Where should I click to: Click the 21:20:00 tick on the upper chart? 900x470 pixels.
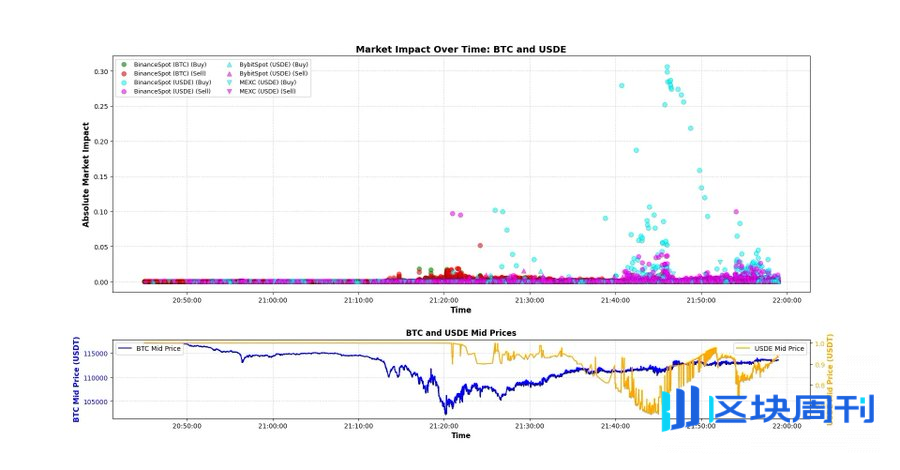coord(443,300)
